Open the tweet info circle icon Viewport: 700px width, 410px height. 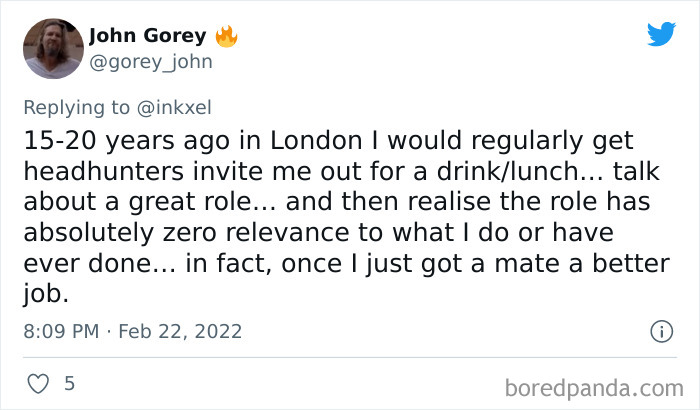click(660, 330)
